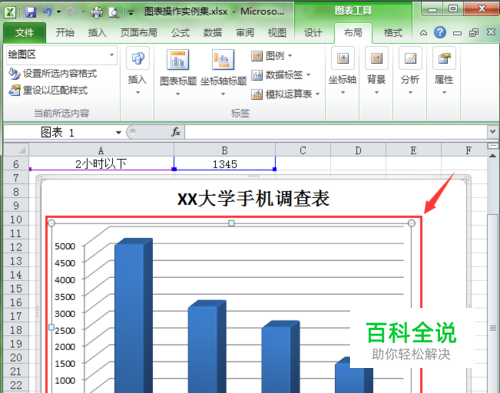Click the Undo arrow icon
This screenshot has height=393, width=500.
[x=48, y=12]
